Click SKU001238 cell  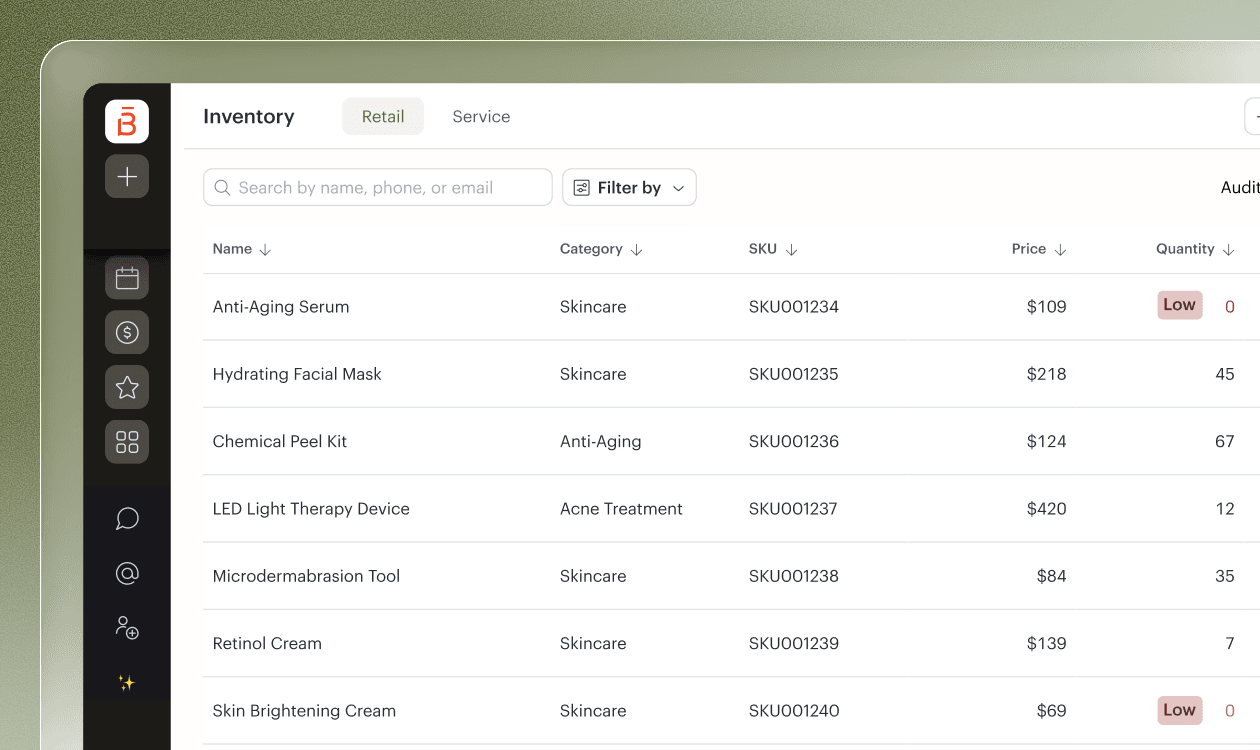[x=794, y=576]
